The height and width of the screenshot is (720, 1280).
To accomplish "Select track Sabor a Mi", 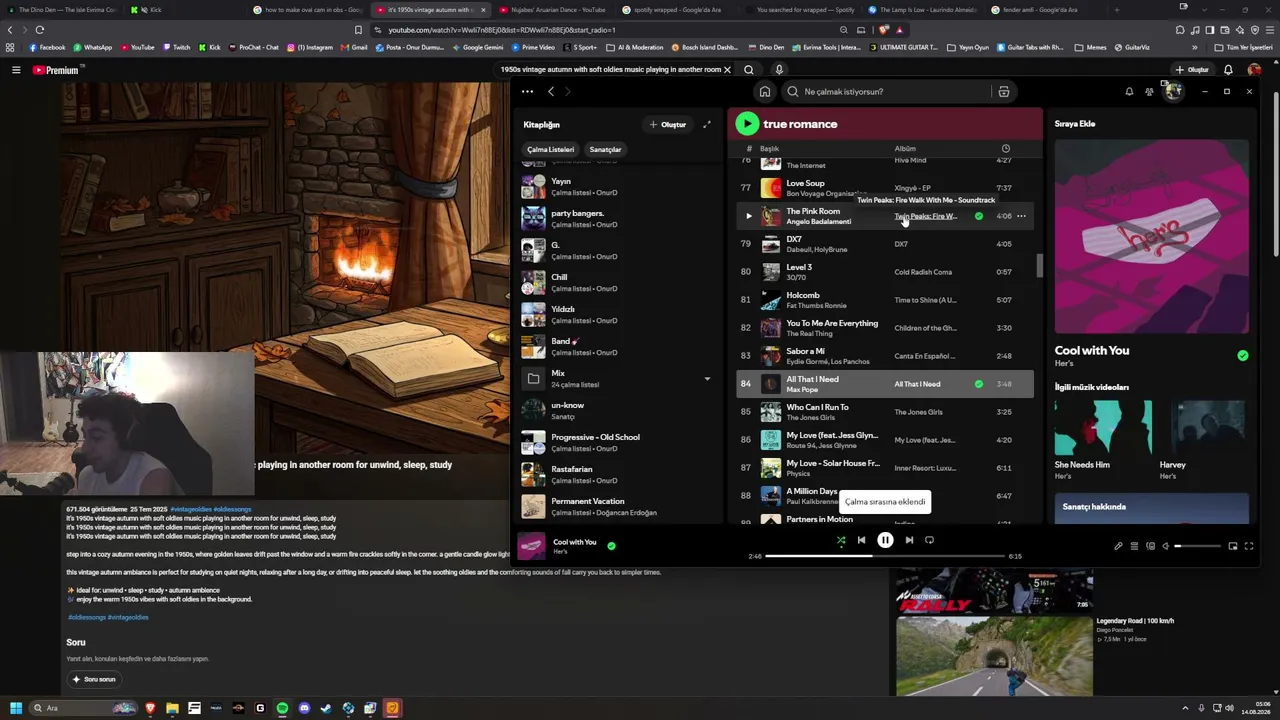I will [x=885, y=356].
